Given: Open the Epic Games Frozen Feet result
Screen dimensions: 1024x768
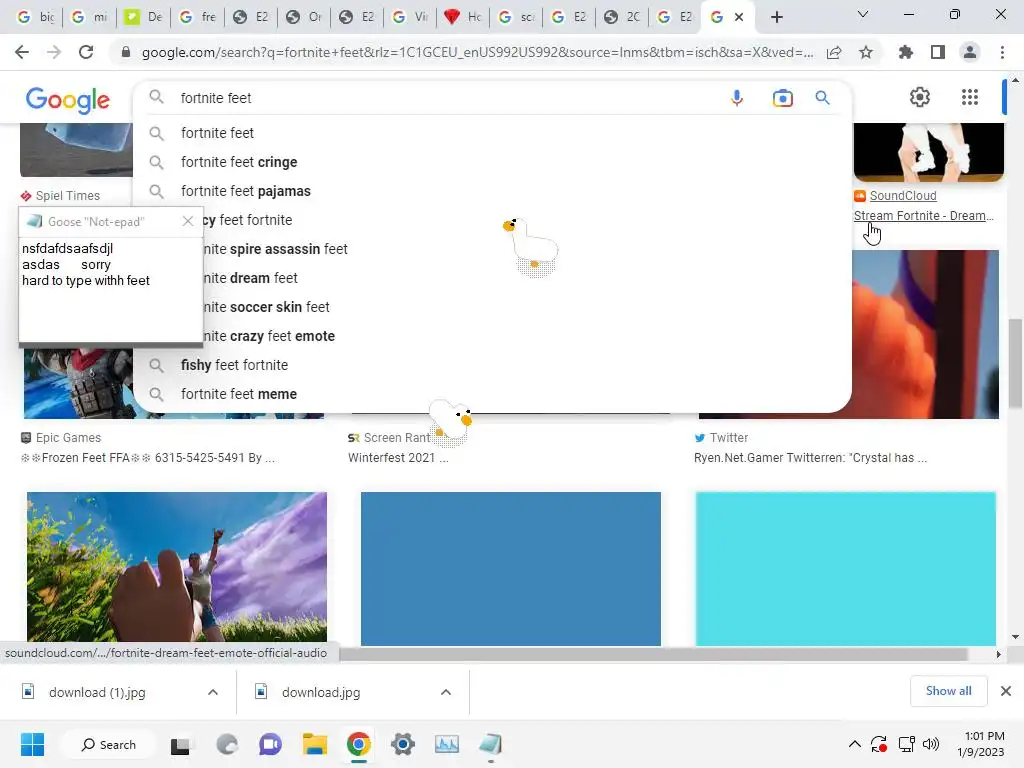Looking at the screenshot, I should [x=148, y=458].
